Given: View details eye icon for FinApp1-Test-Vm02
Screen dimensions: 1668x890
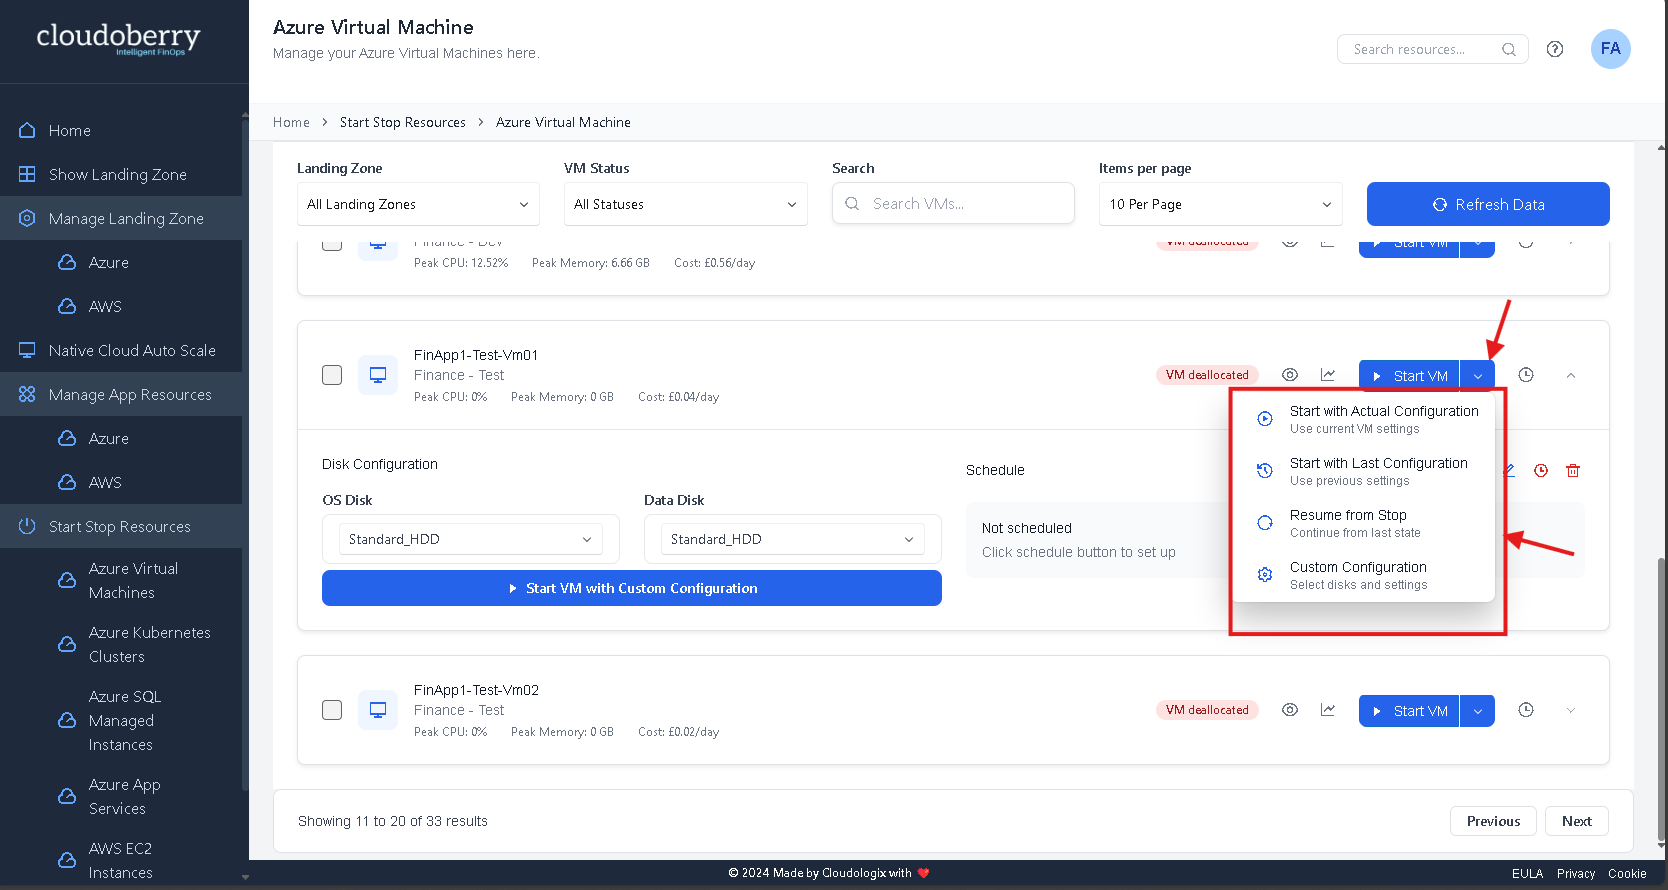Looking at the screenshot, I should (1290, 710).
